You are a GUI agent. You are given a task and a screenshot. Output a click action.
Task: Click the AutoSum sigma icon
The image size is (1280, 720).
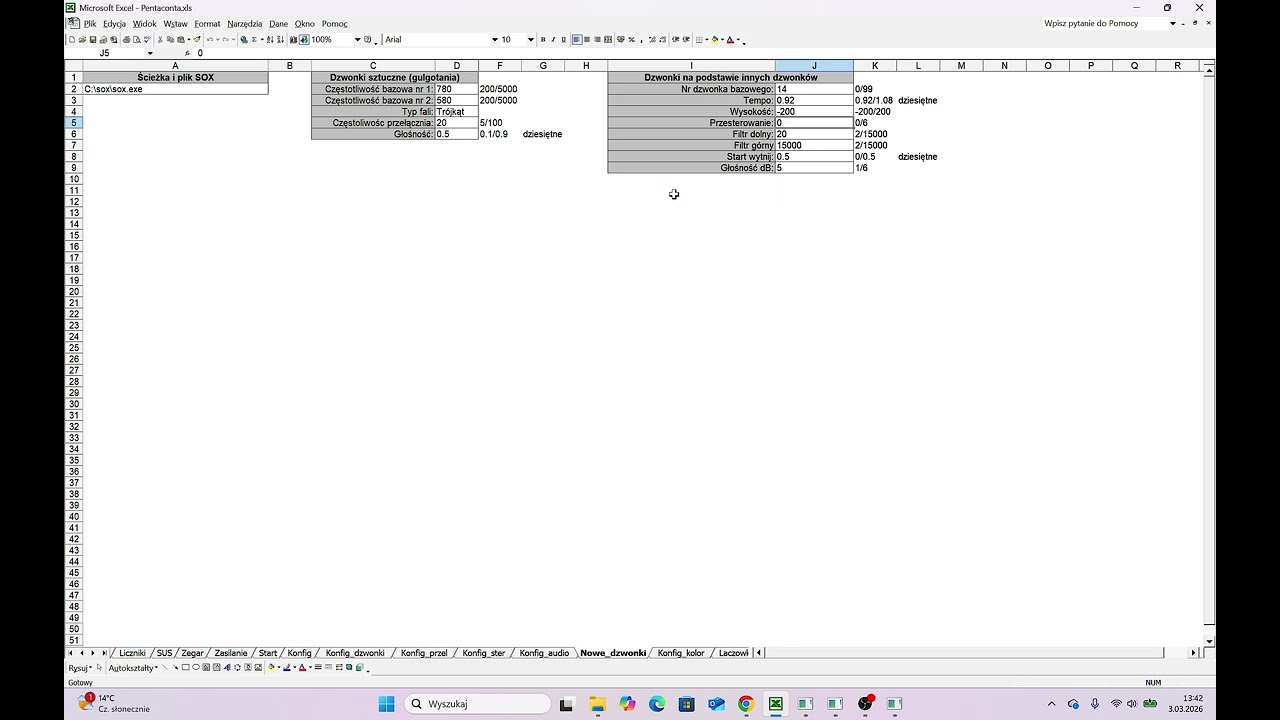point(254,40)
